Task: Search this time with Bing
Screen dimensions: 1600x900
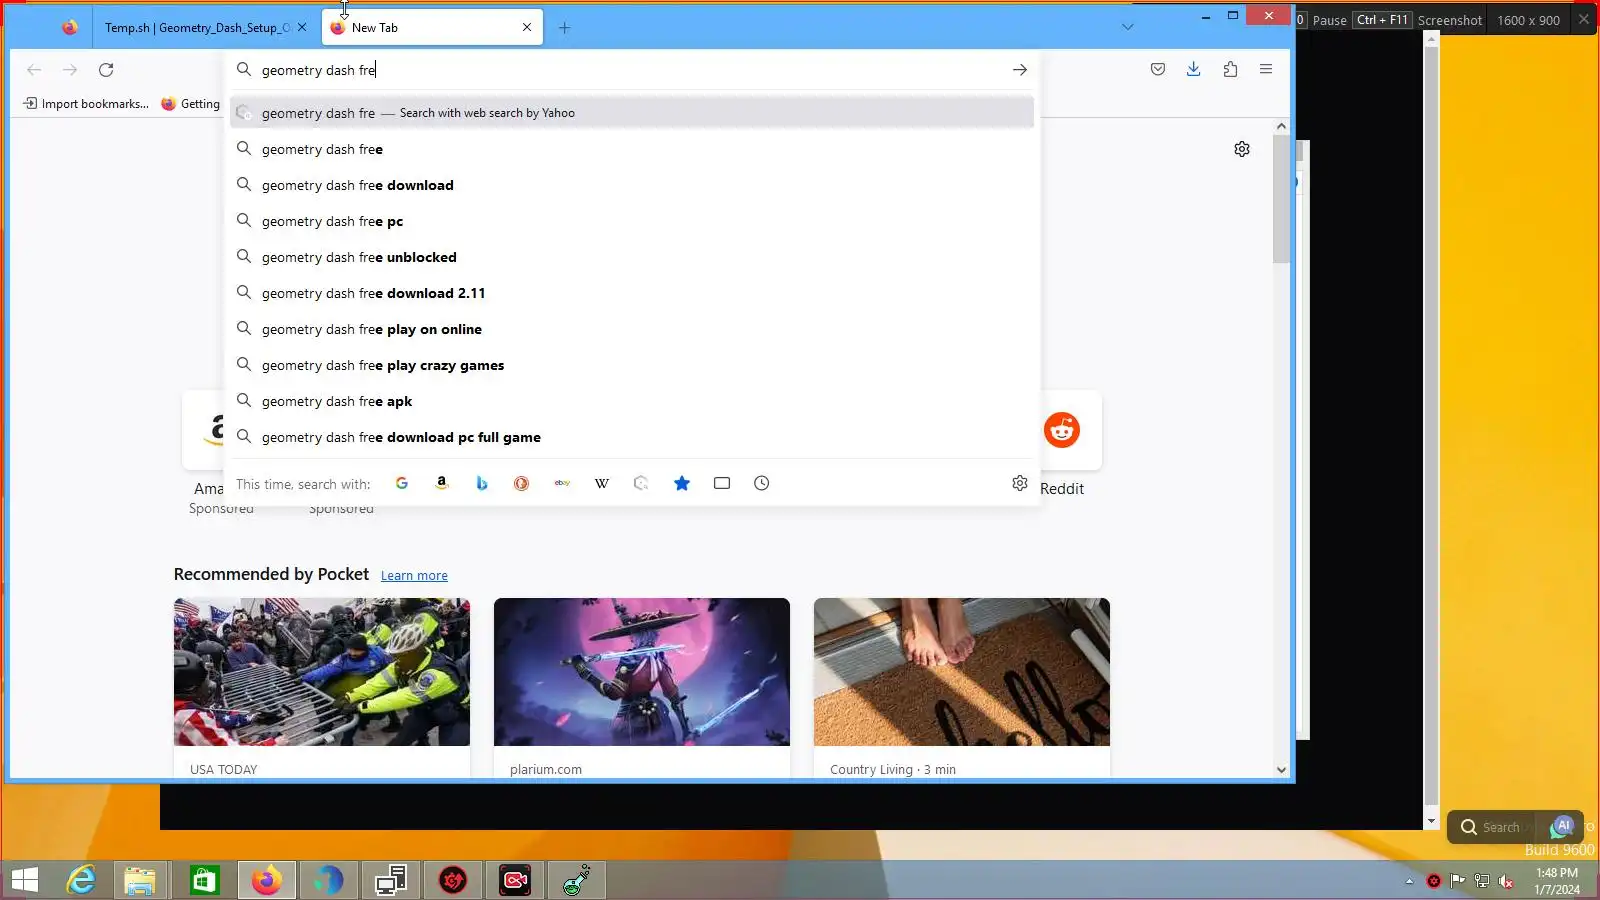Action: point(482,483)
